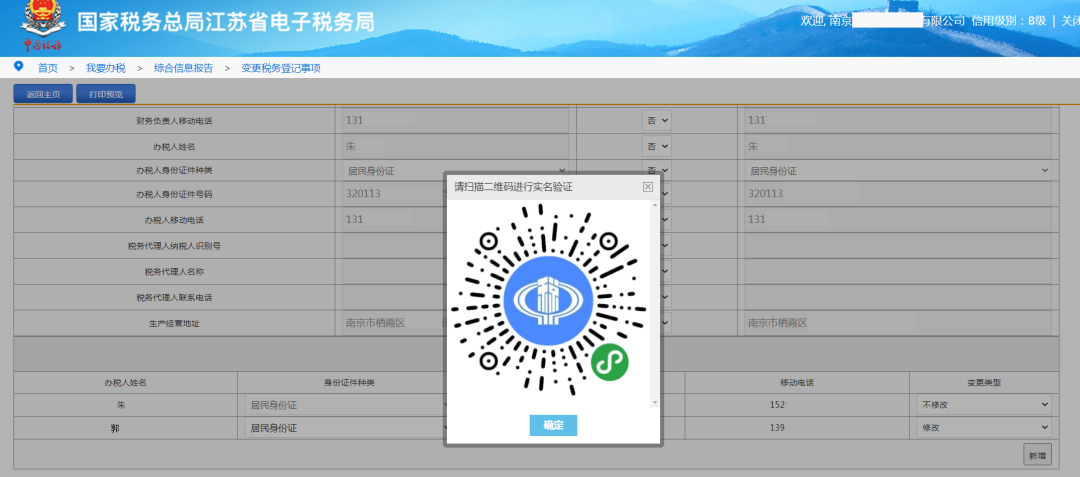Screen dimensions: 1080x477
Task: Click the 生产经营地址 label
Action: [174, 324]
